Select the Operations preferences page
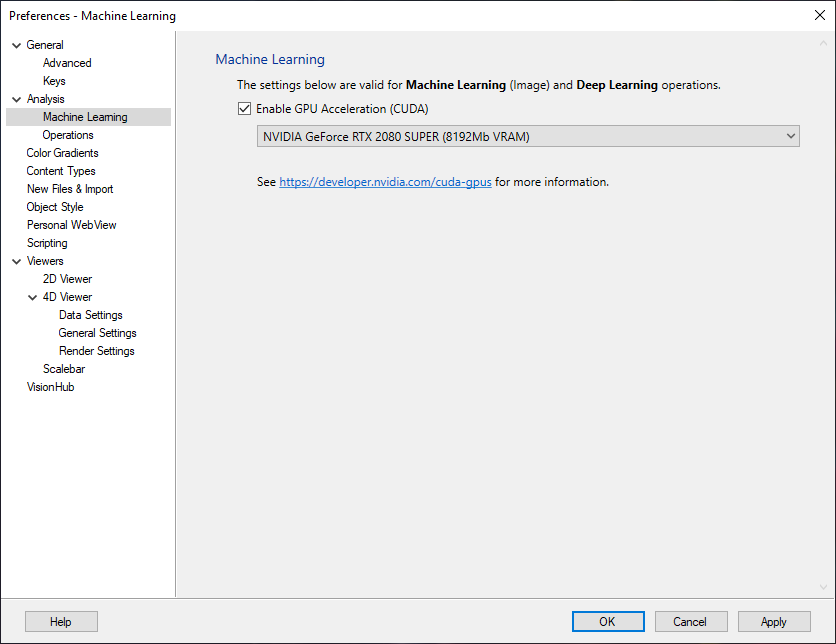The height and width of the screenshot is (644, 836). [68, 134]
